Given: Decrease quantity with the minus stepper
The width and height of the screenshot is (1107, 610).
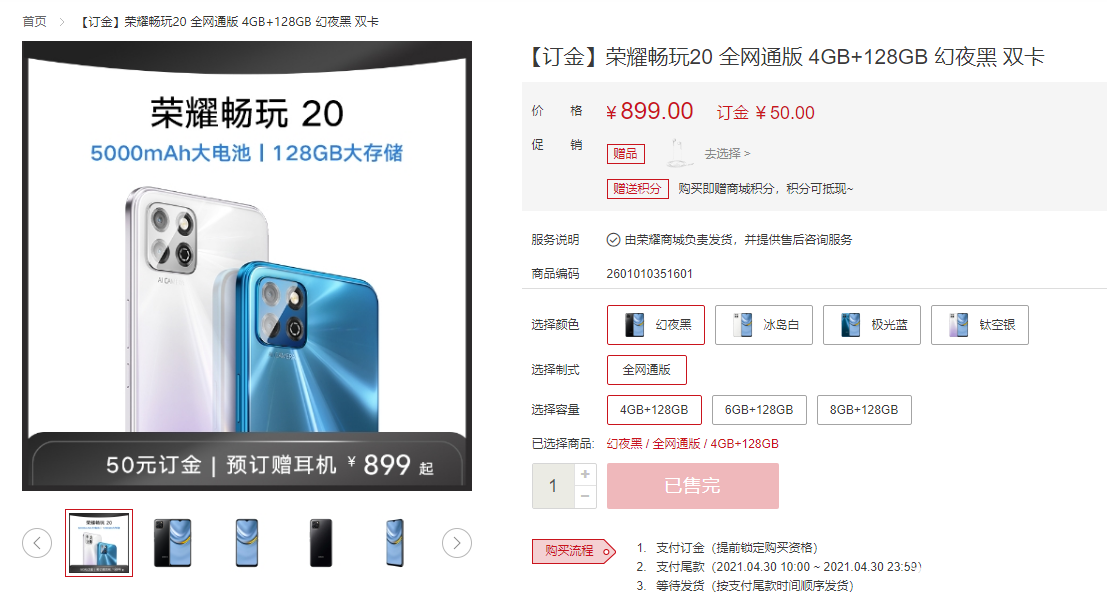Looking at the screenshot, I should pyautogui.click(x=585, y=497).
